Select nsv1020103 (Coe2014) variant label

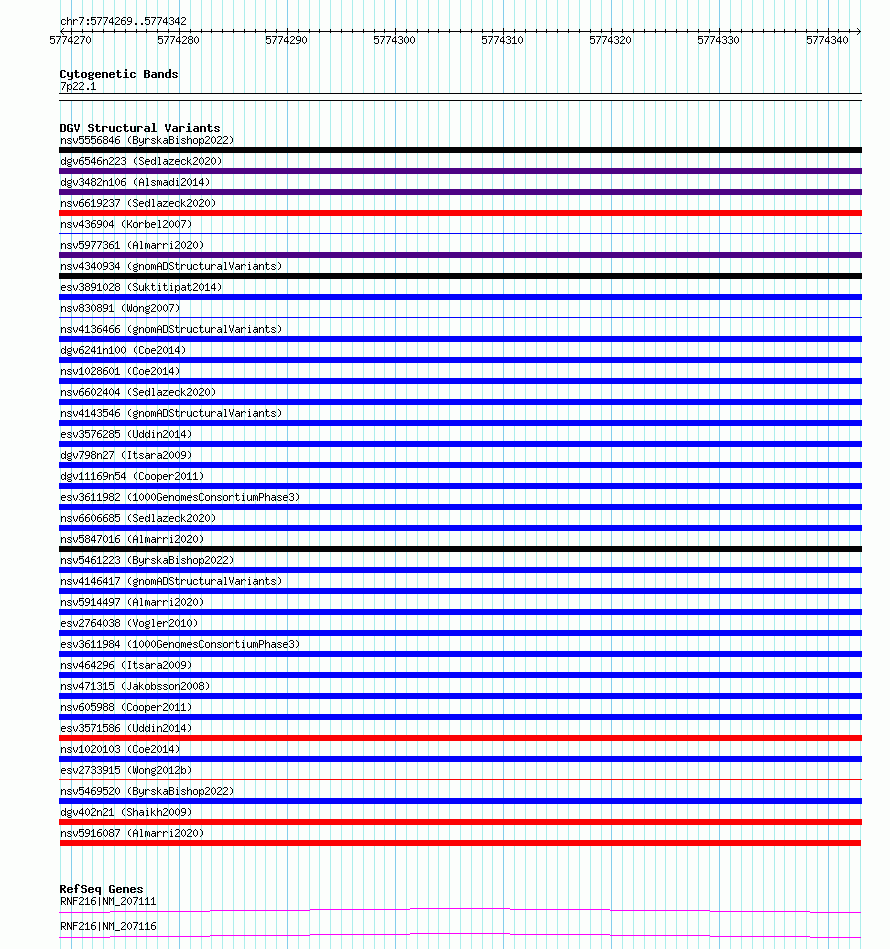[120, 749]
